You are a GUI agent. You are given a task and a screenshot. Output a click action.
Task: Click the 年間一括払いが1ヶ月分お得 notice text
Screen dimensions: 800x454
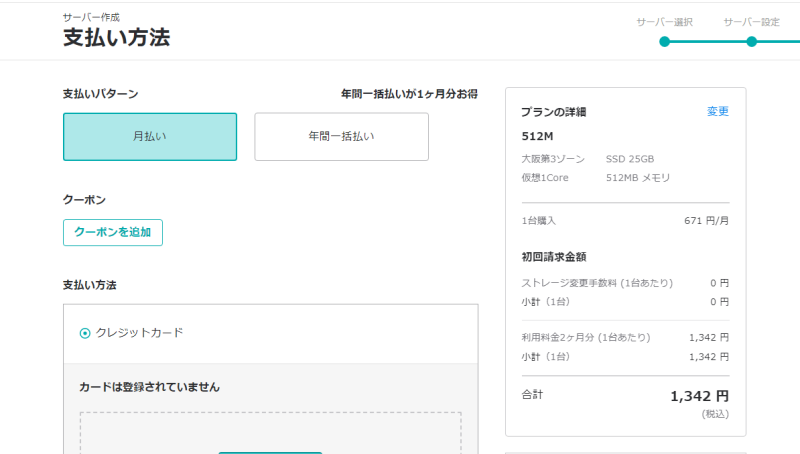409,94
